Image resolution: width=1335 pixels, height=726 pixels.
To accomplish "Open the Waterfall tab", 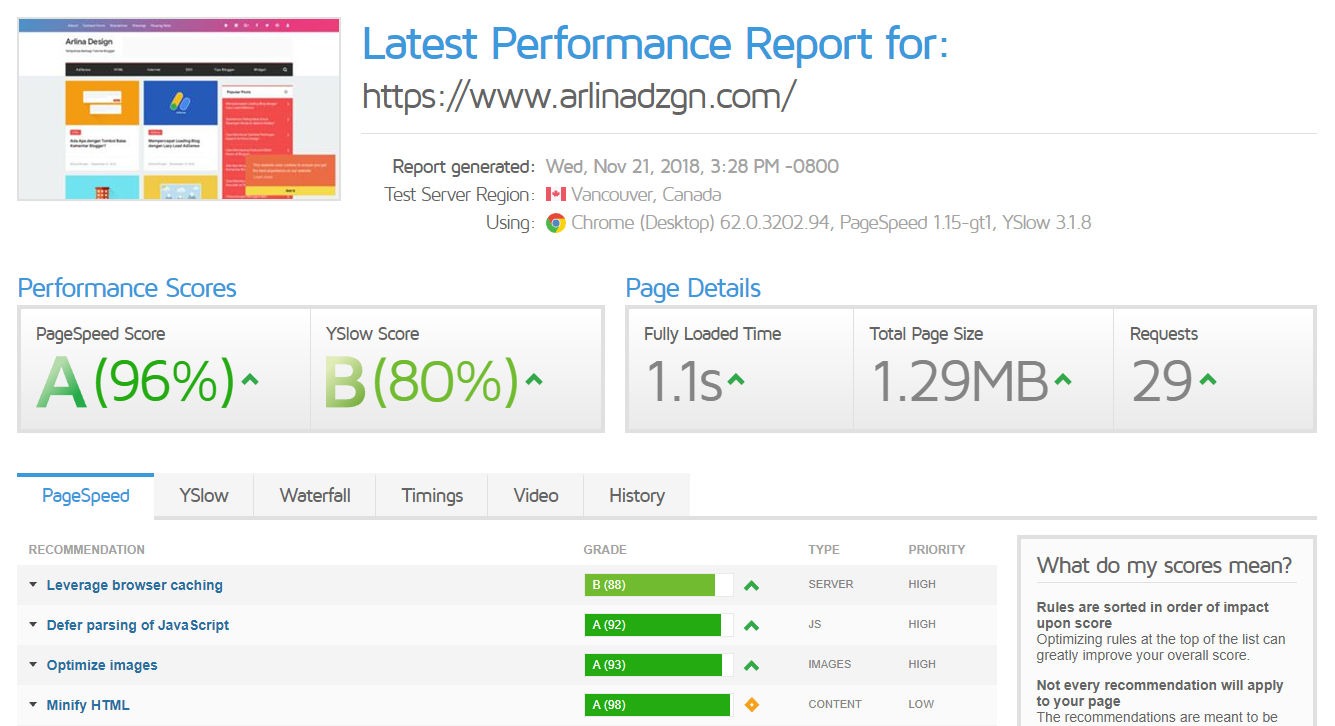I will (315, 496).
